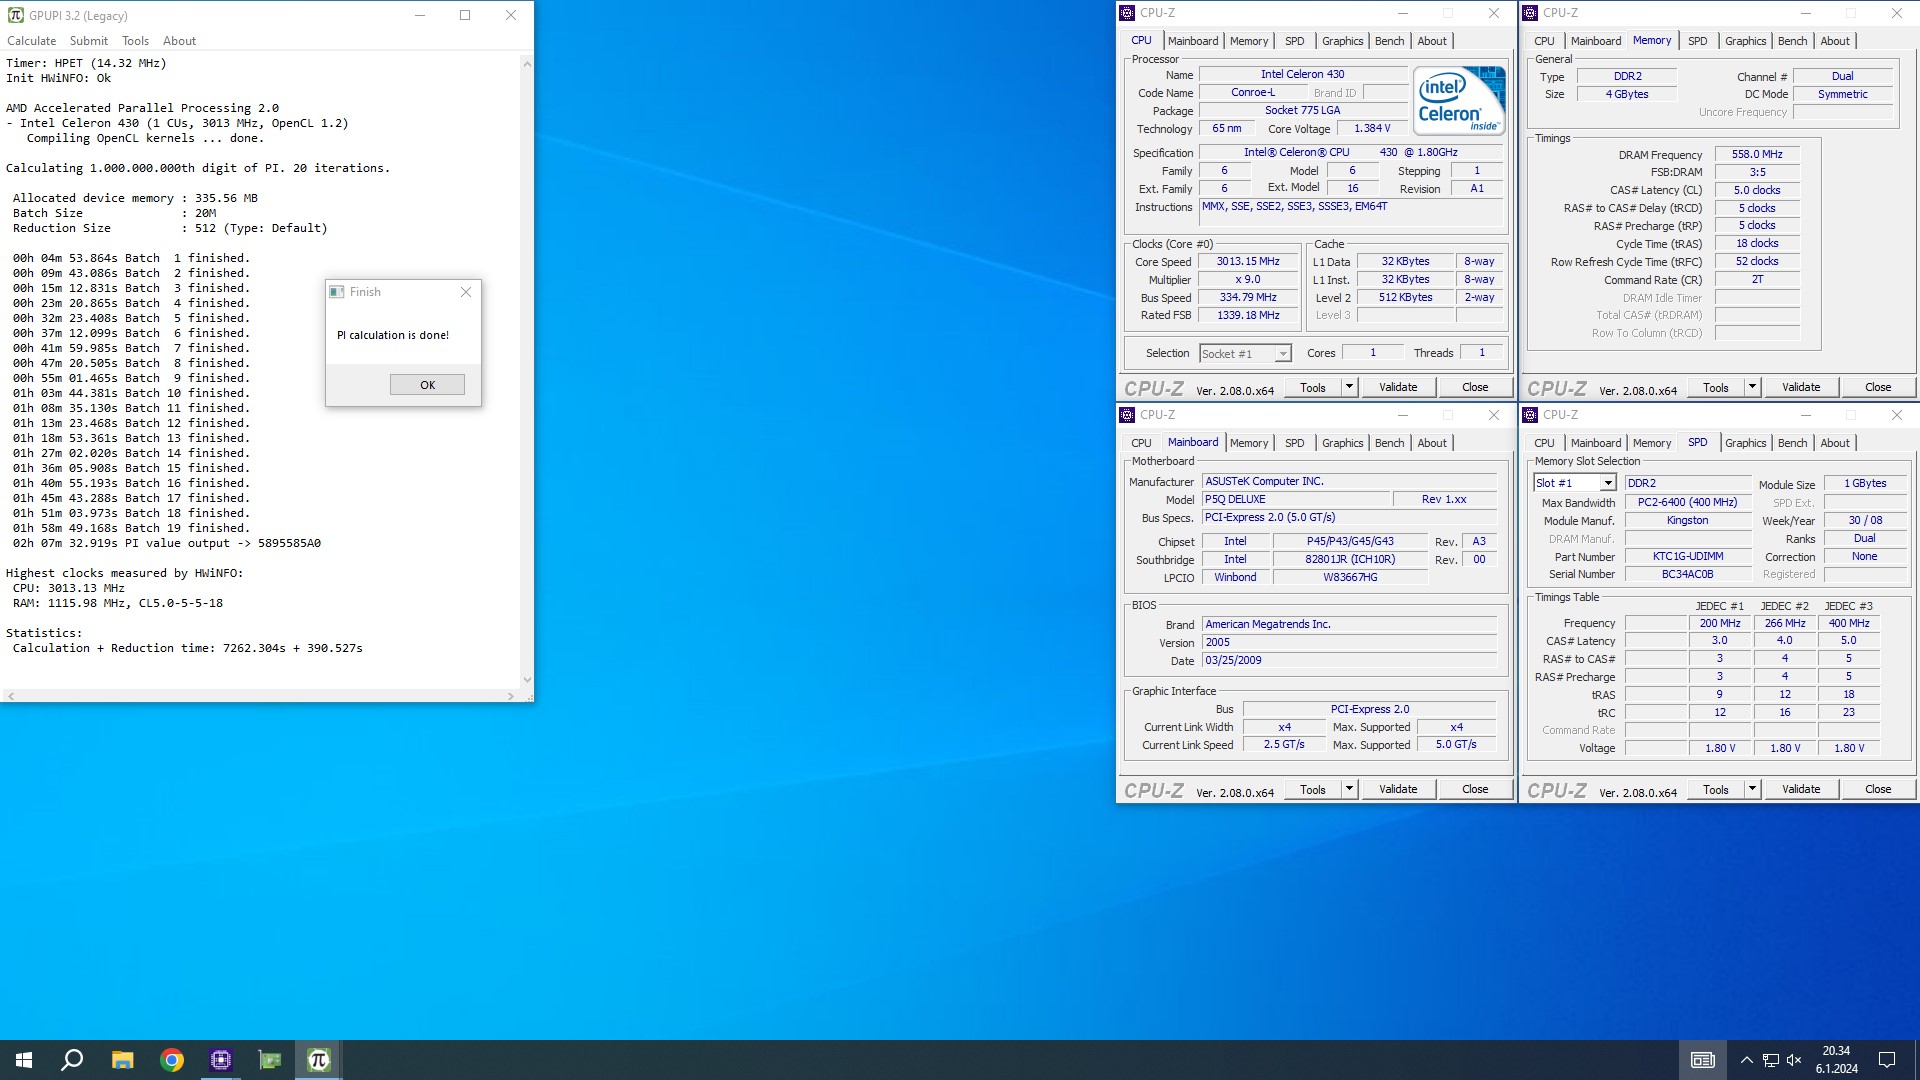Viewport: 1920px width, 1080px height.
Task: Click part number KTC1G-UDIMM
Action: [x=1688, y=556]
